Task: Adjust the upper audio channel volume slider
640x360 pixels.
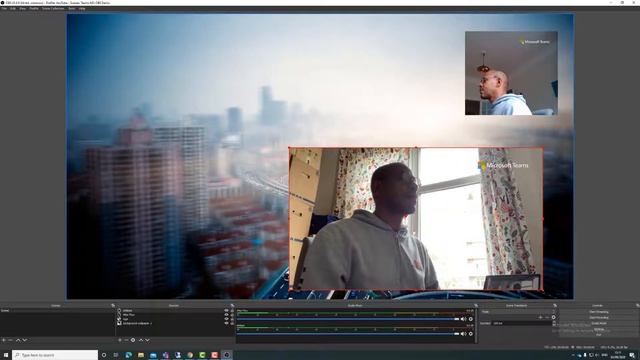Action: click(x=348, y=319)
